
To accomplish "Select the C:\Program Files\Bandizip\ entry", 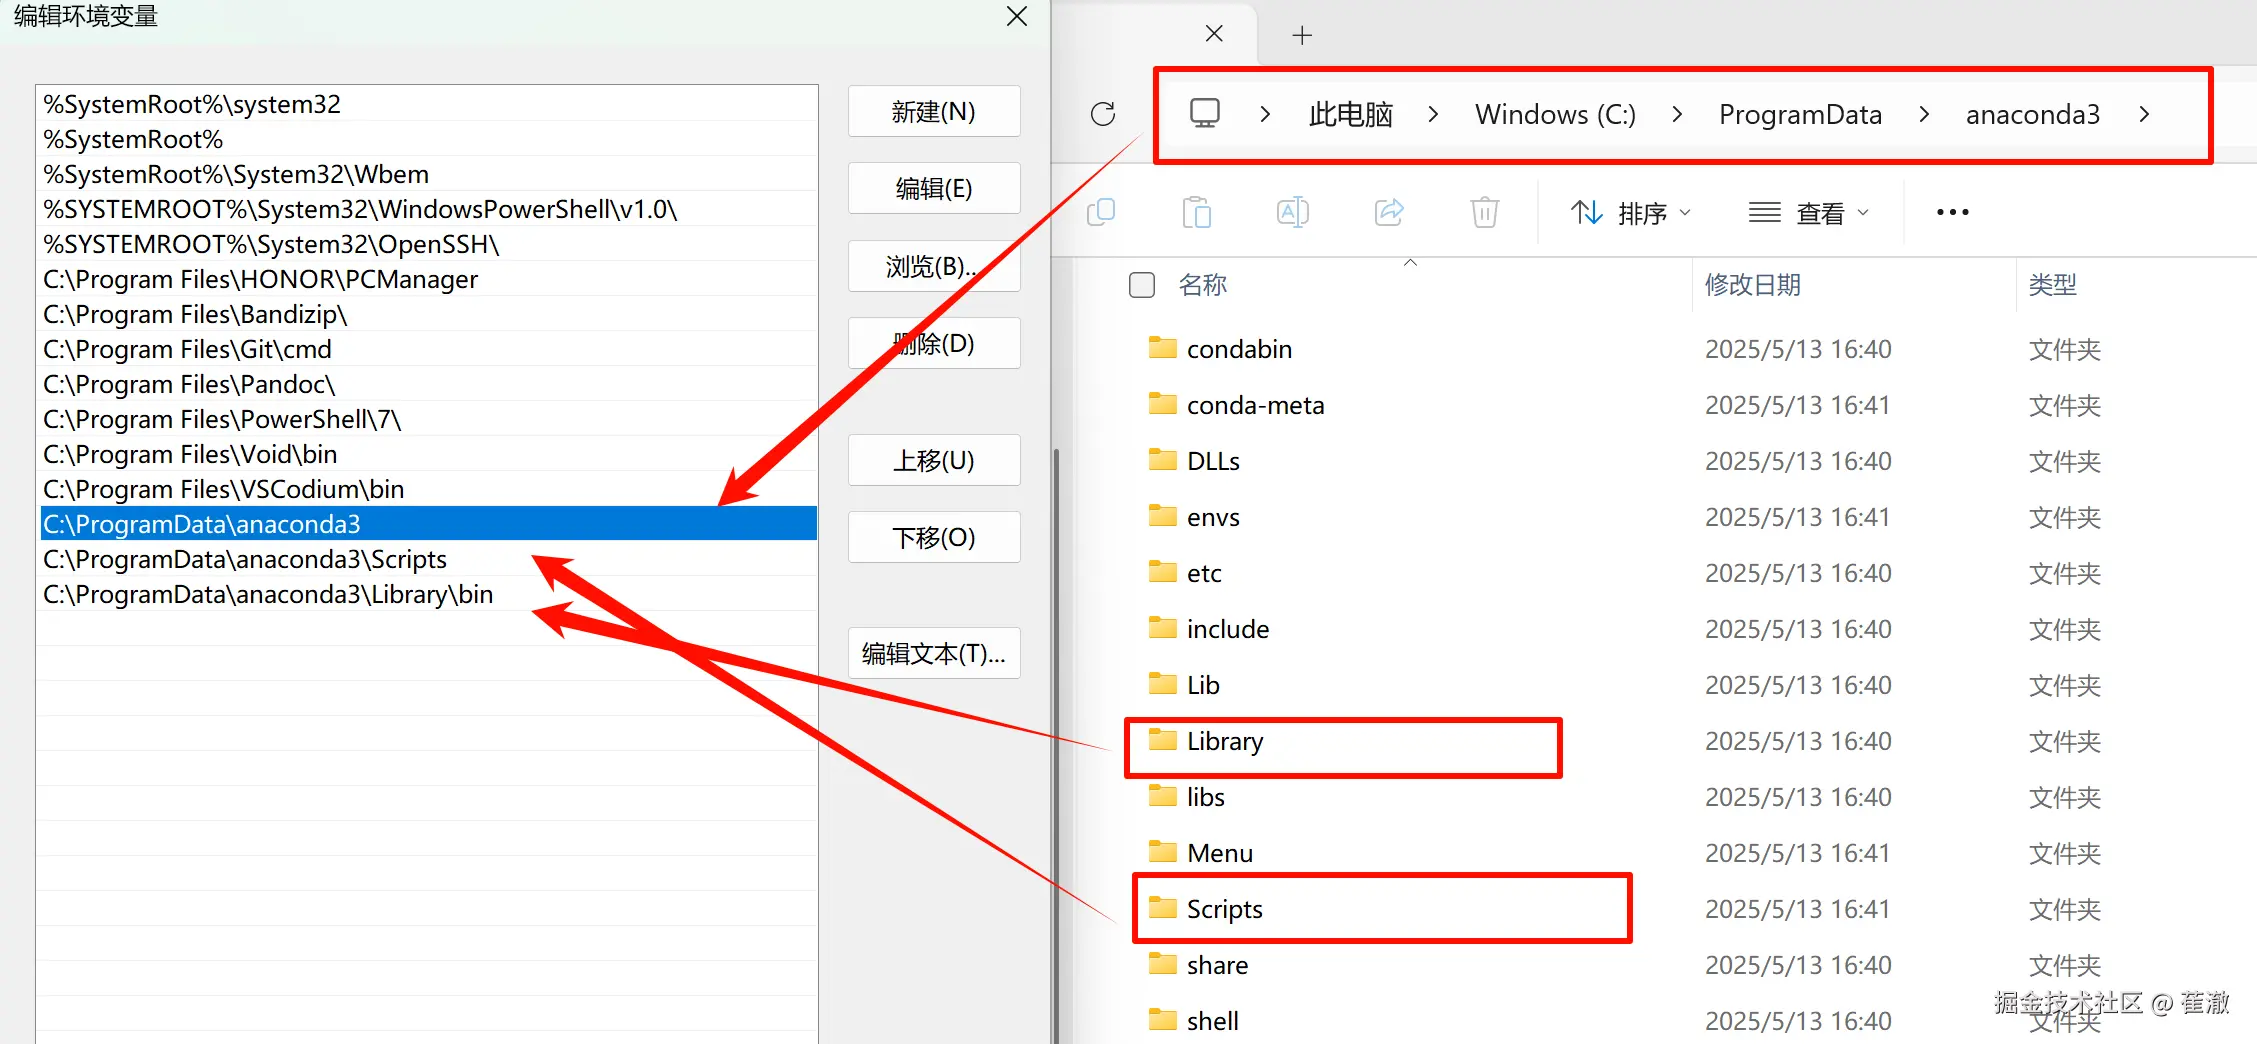I will (428, 314).
